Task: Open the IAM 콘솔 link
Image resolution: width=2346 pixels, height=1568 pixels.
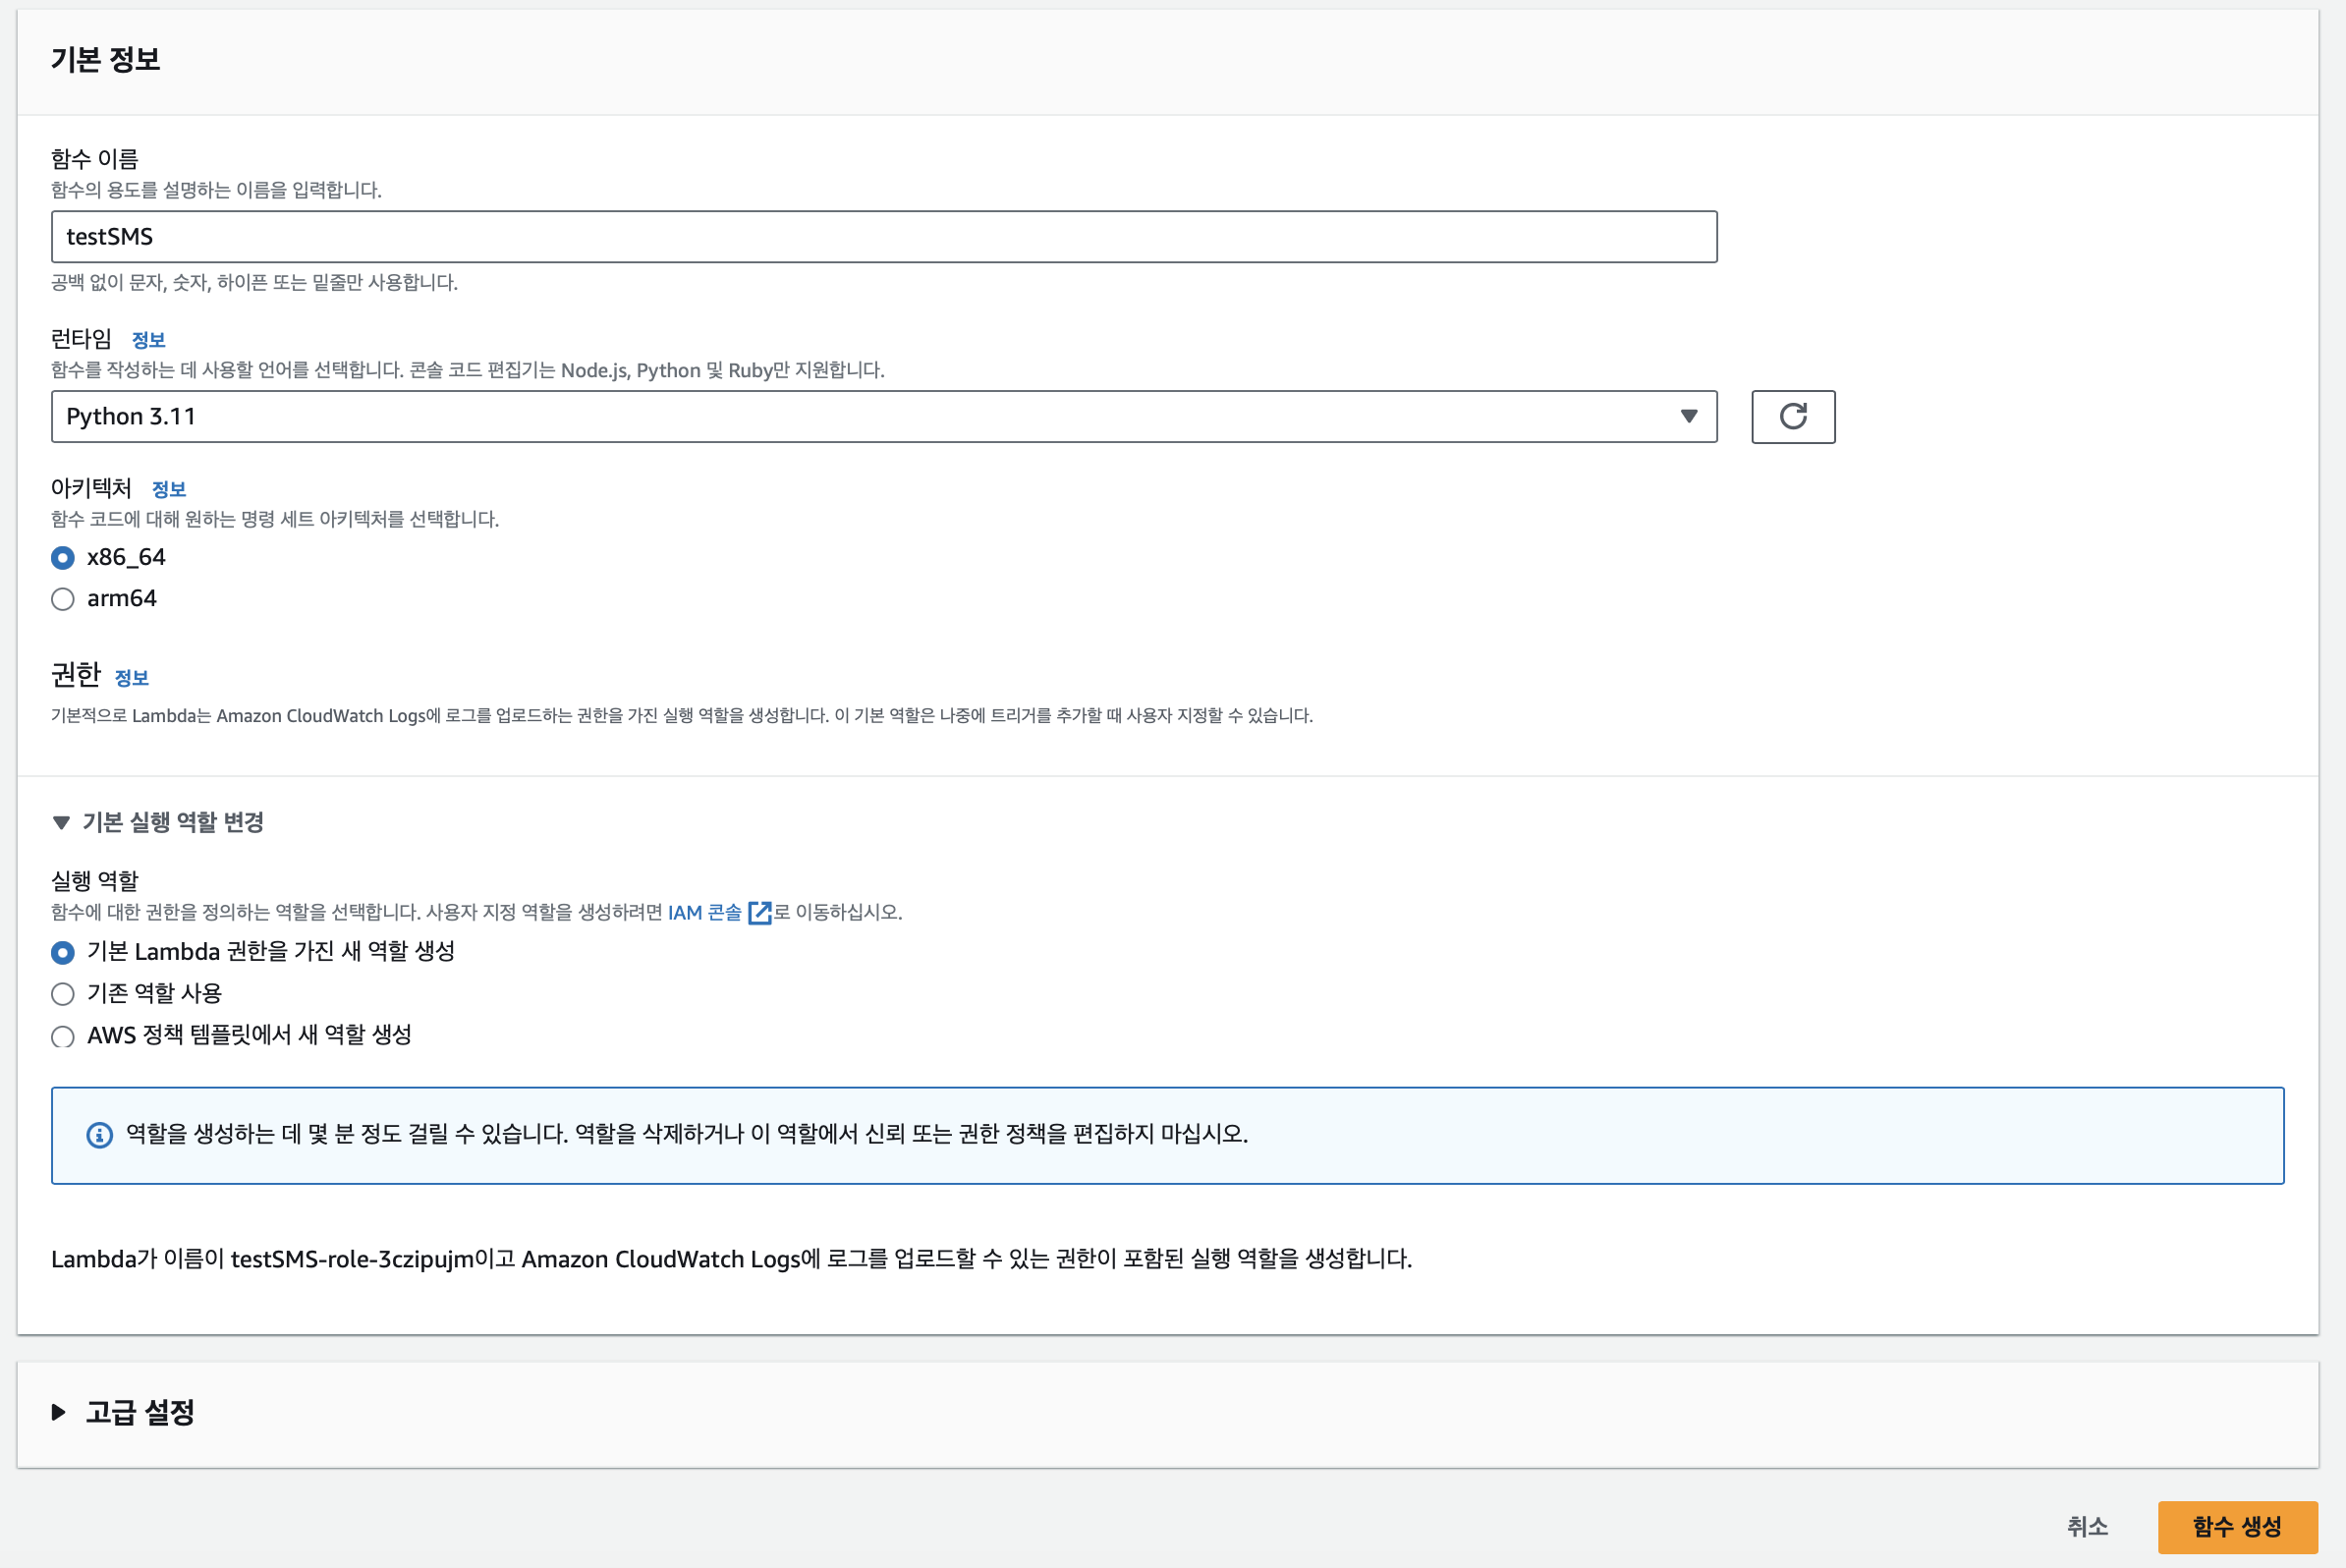Action: click(704, 912)
